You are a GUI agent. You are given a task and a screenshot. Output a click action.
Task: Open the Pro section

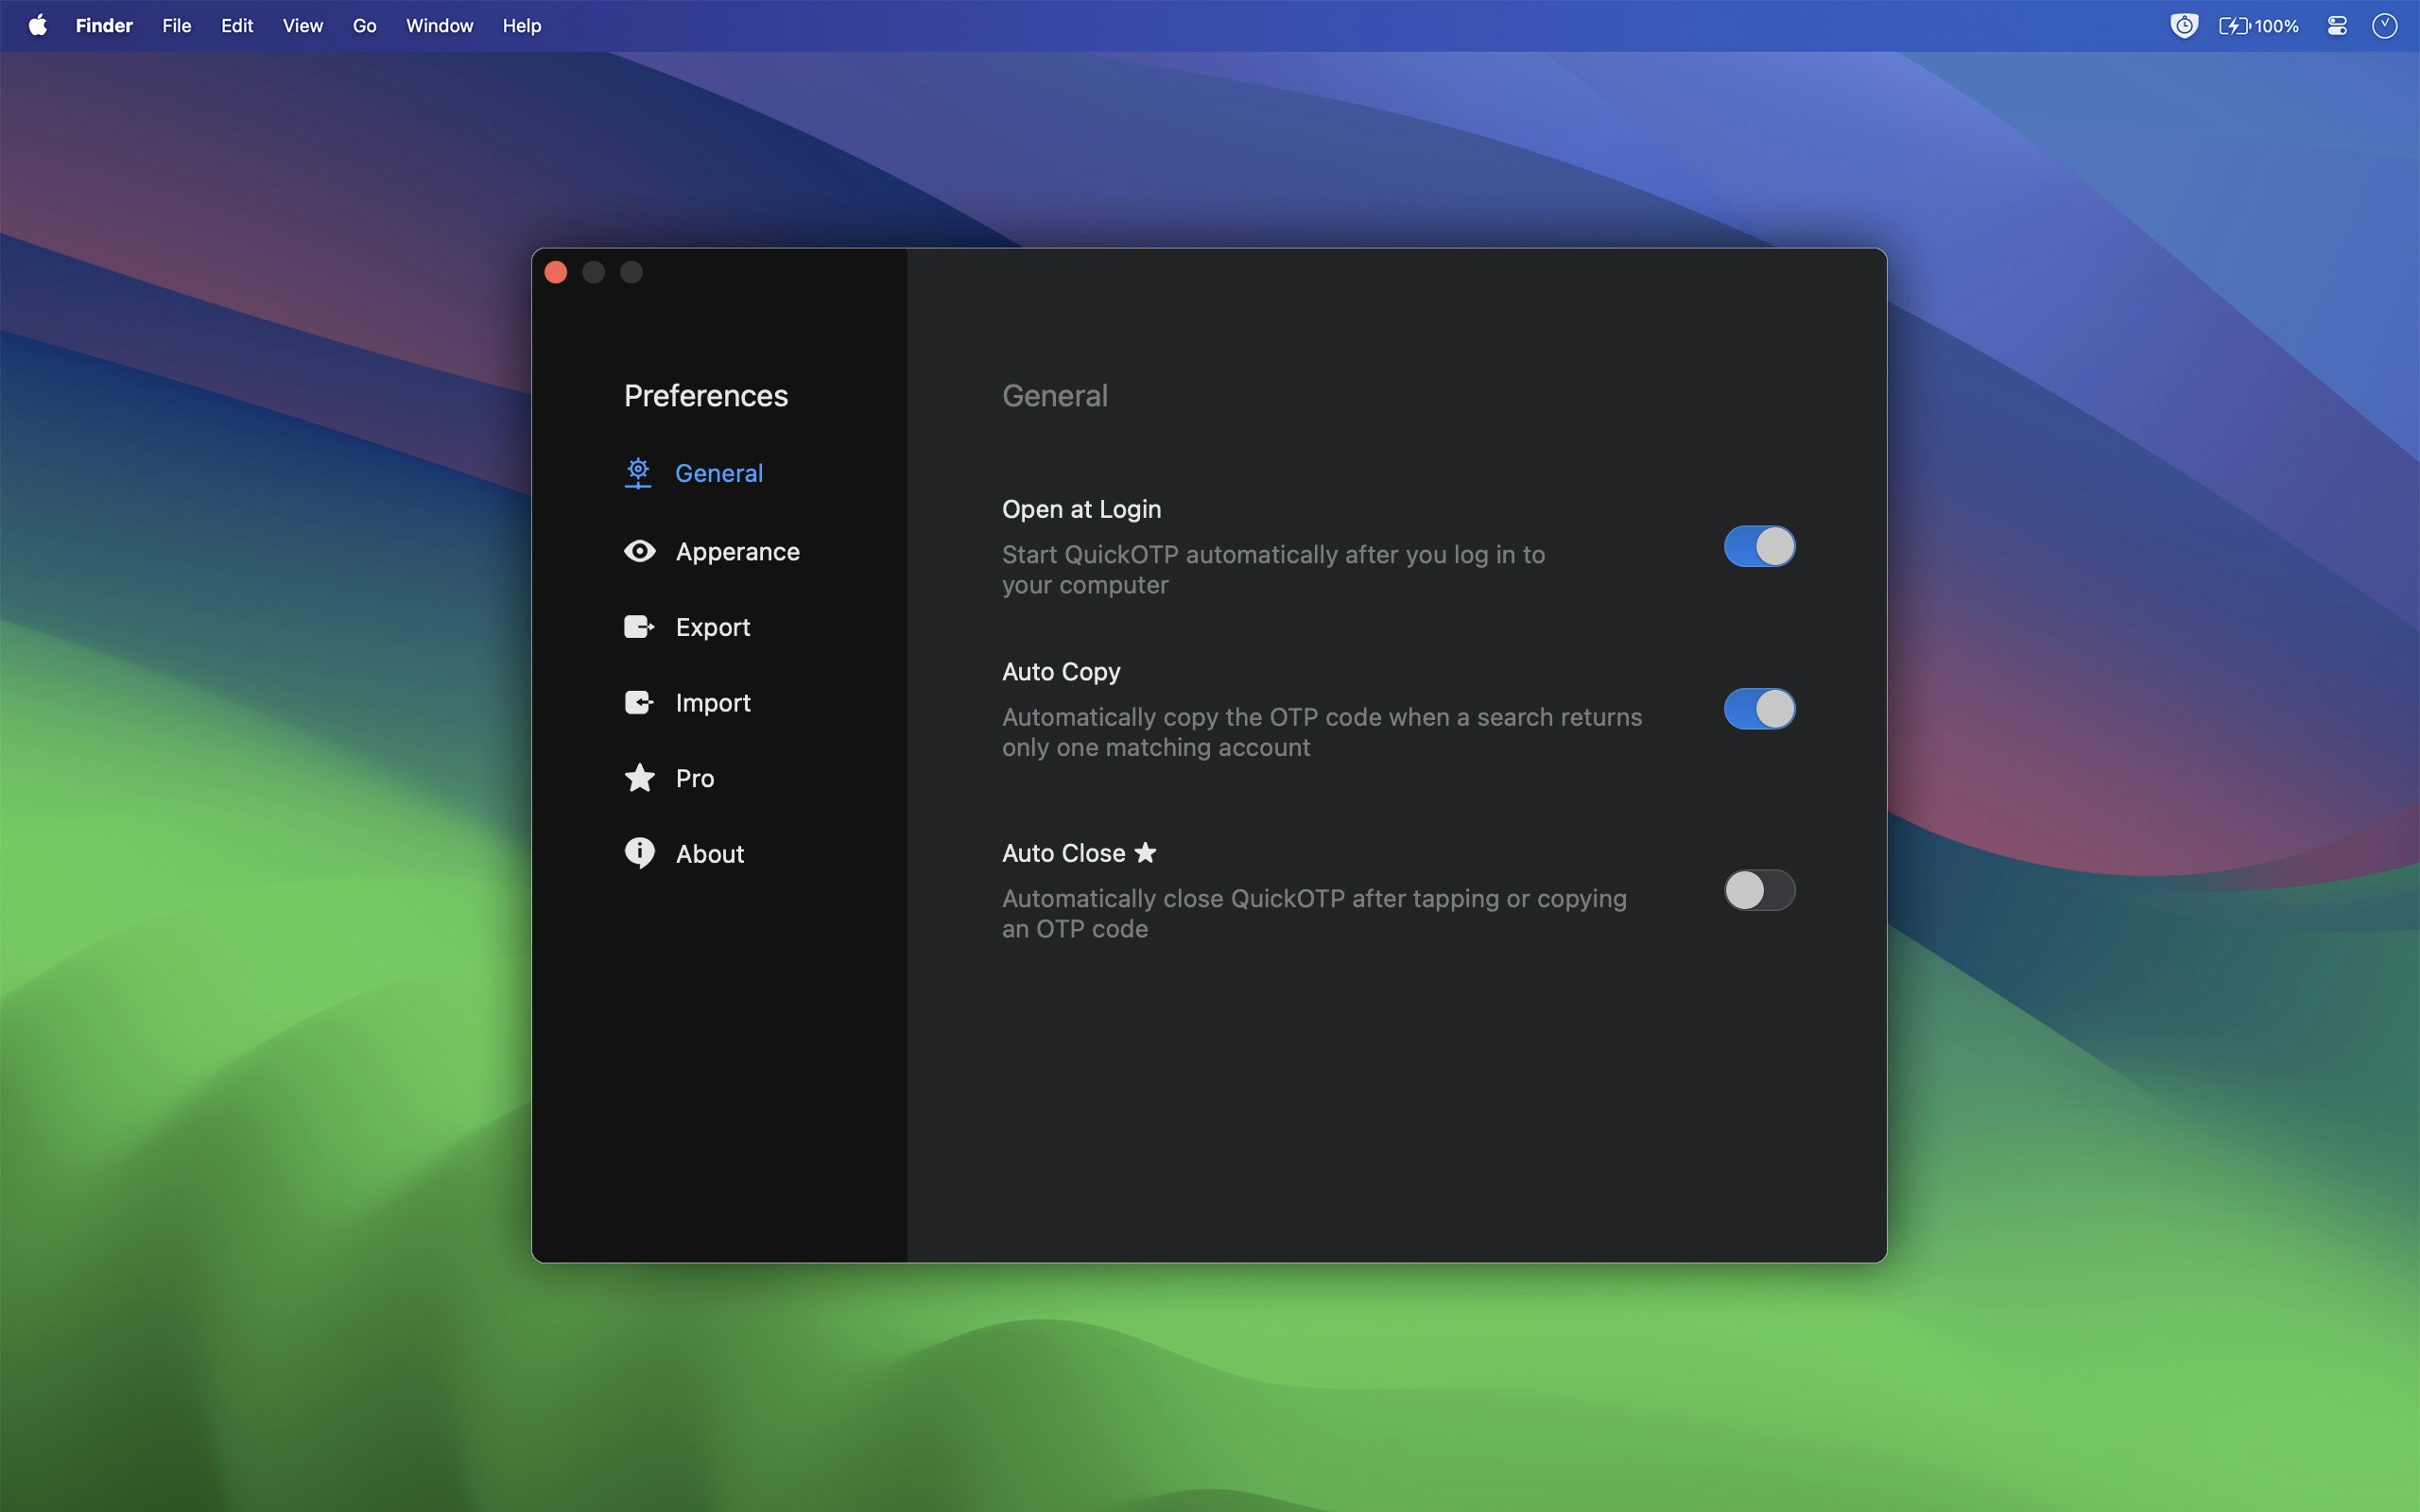[669, 778]
